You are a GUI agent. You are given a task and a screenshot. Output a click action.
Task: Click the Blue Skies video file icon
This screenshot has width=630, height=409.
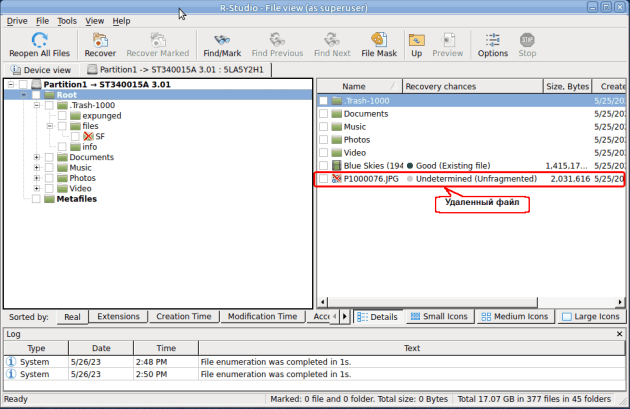click(x=337, y=166)
